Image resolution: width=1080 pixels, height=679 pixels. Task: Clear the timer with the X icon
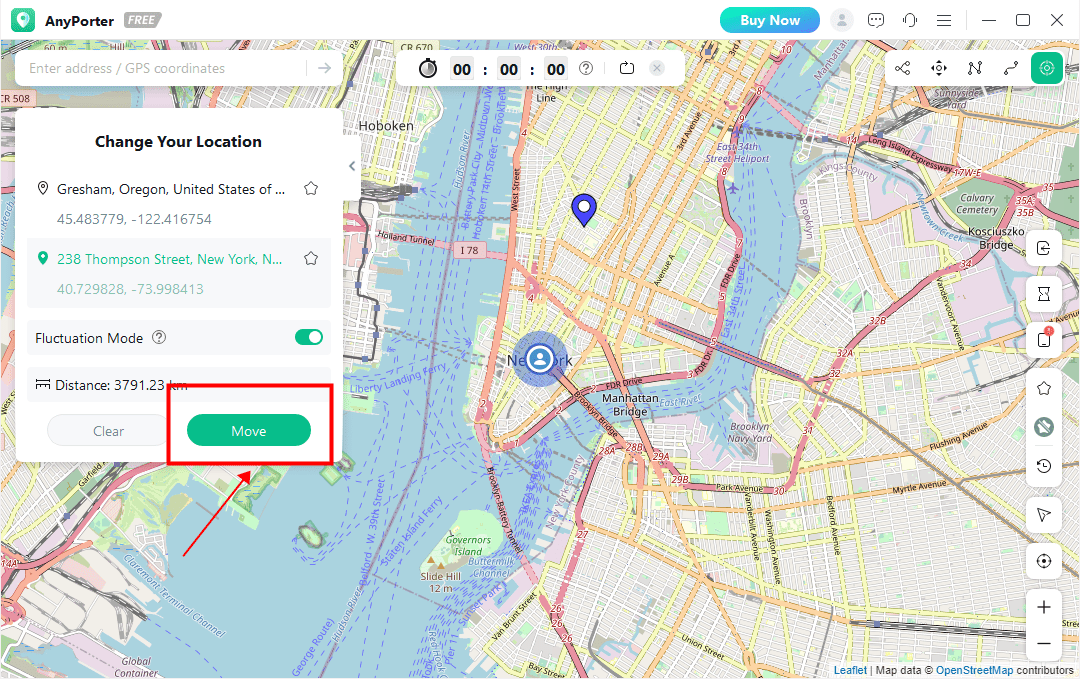coord(657,68)
